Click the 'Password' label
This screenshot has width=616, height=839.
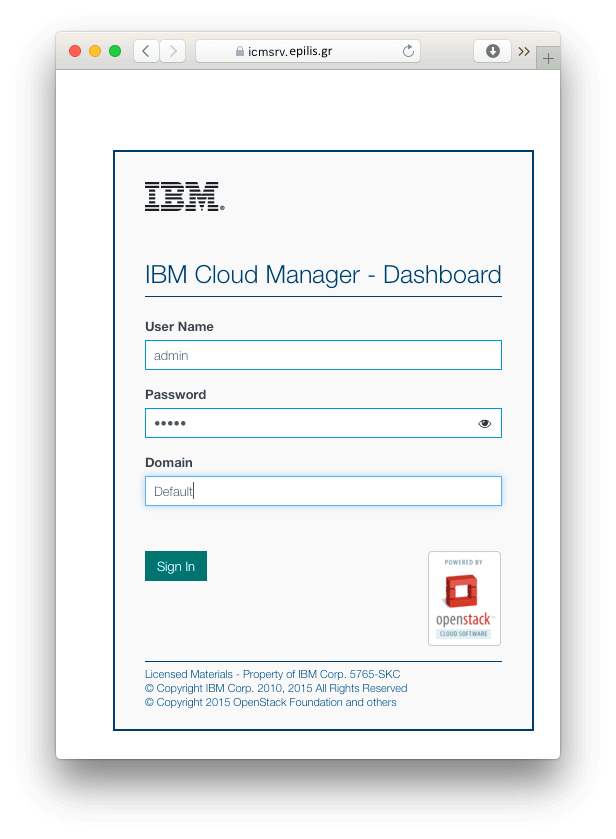click(x=176, y=395)
